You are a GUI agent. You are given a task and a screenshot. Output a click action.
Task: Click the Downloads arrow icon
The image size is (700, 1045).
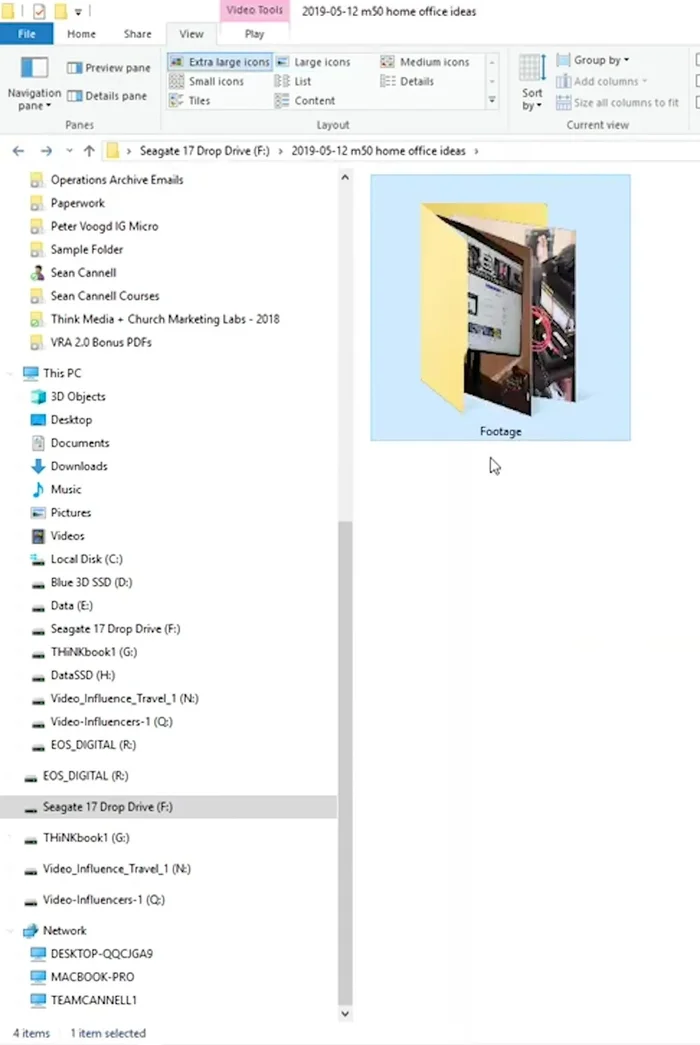point(38,467)
